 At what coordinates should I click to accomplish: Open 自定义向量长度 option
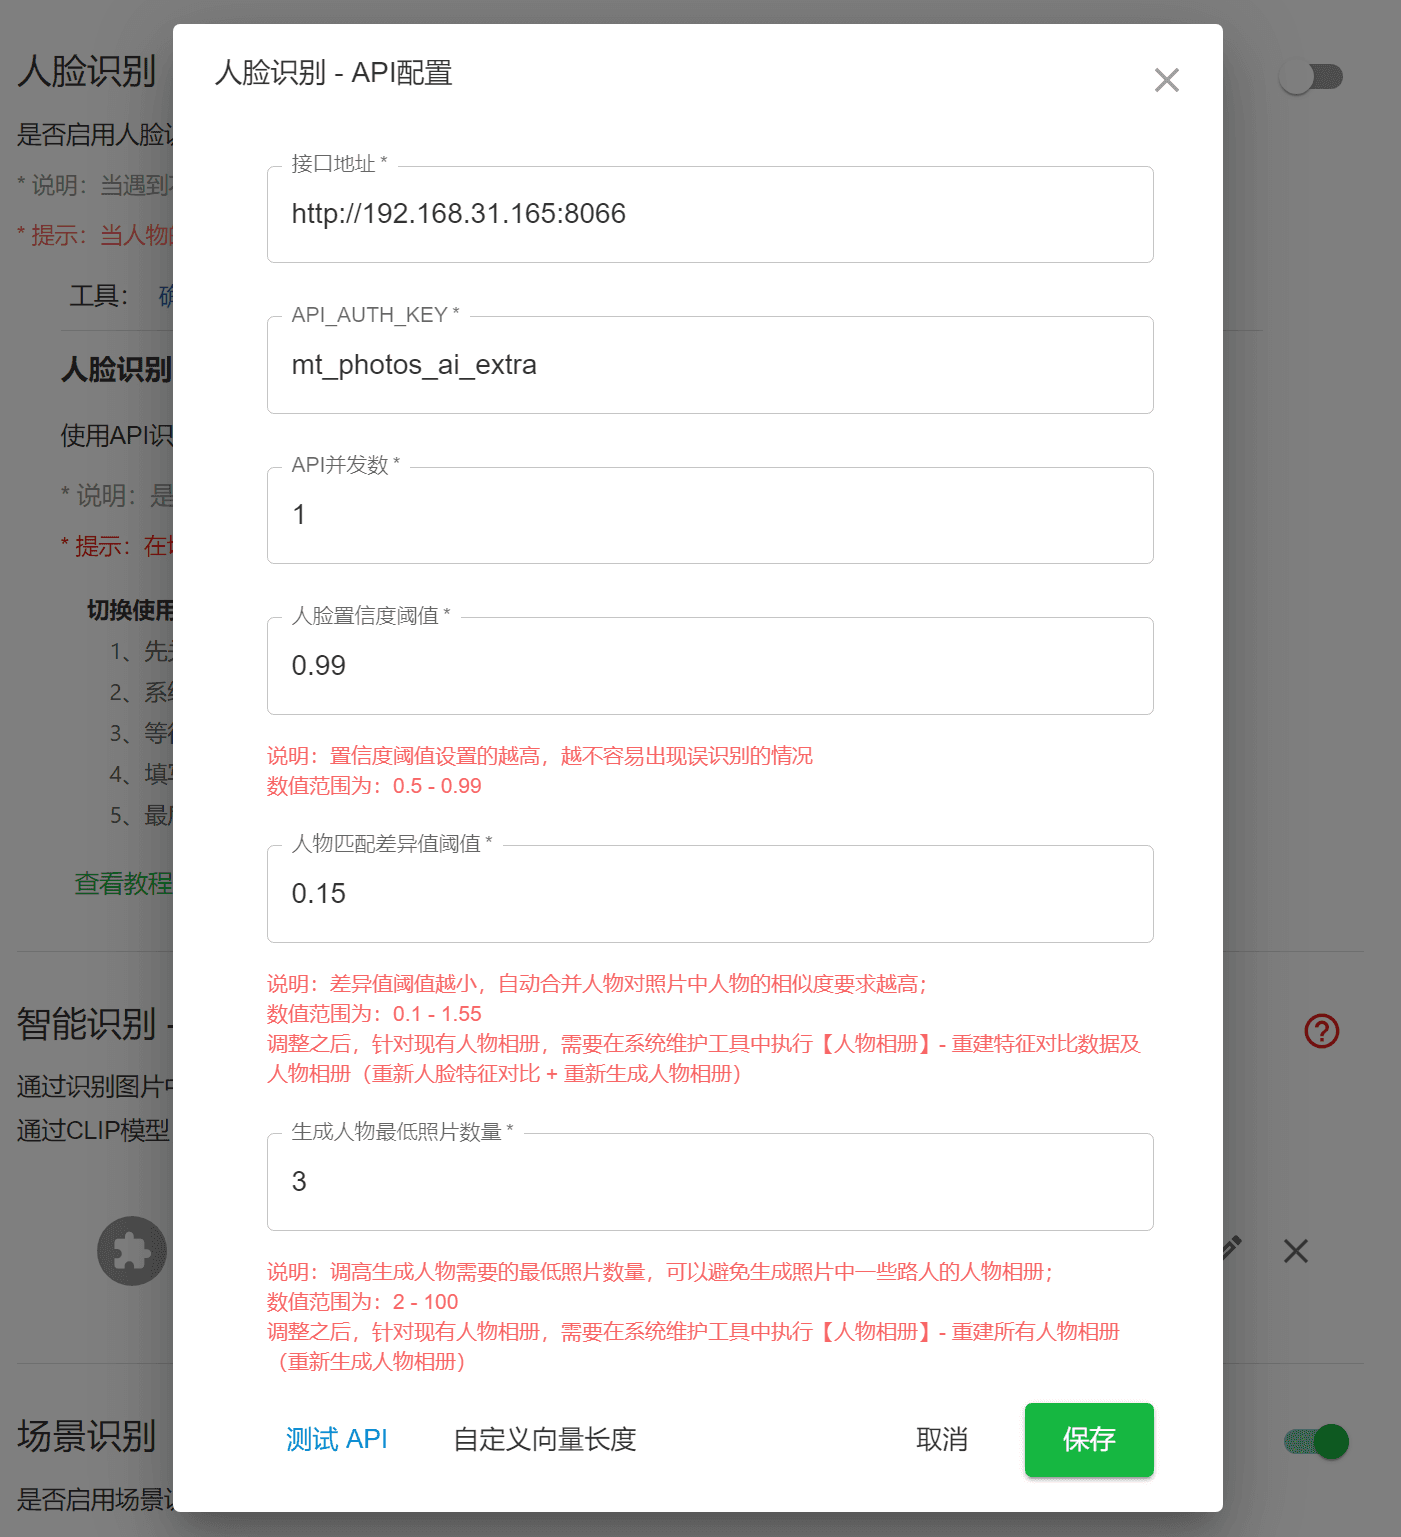click(x=545, y=1439)
